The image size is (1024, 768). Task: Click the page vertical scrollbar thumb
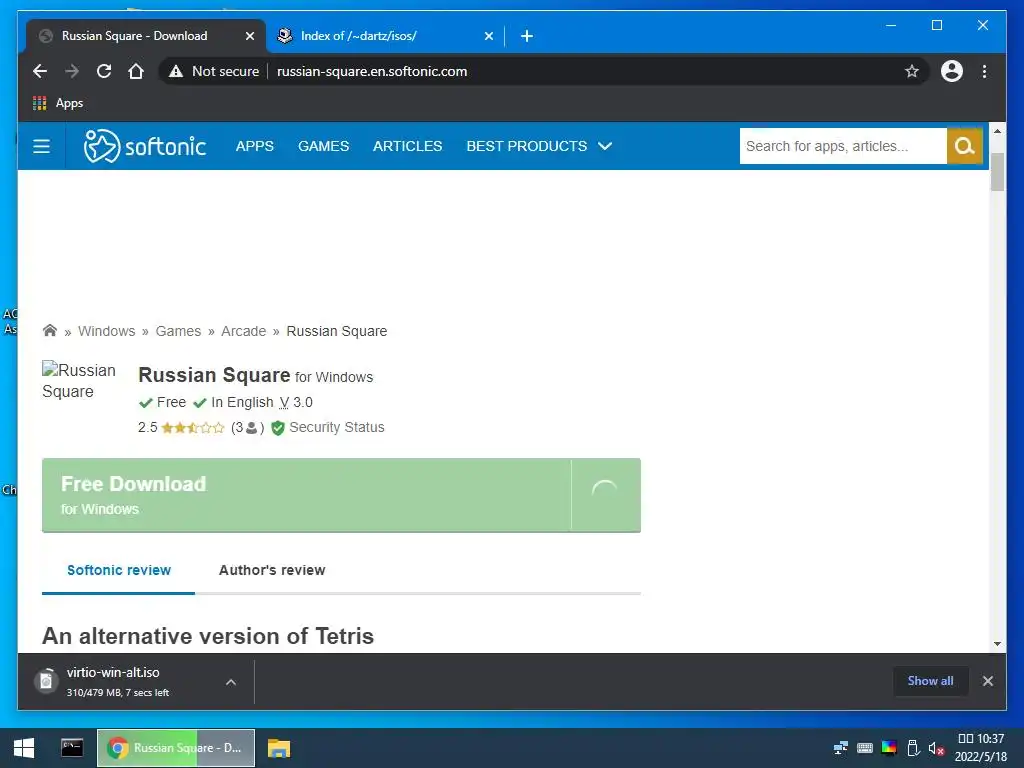point(997,172)
